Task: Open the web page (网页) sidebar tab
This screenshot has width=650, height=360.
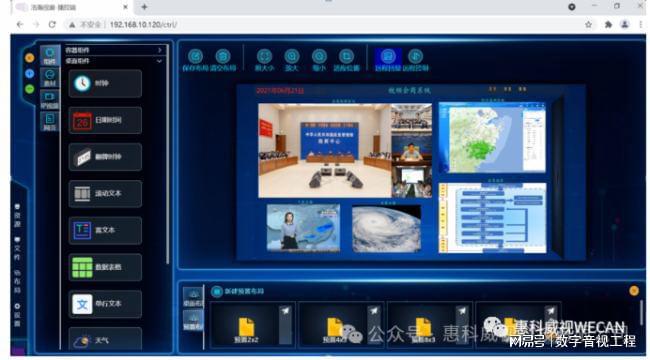Action: (50, 122)
